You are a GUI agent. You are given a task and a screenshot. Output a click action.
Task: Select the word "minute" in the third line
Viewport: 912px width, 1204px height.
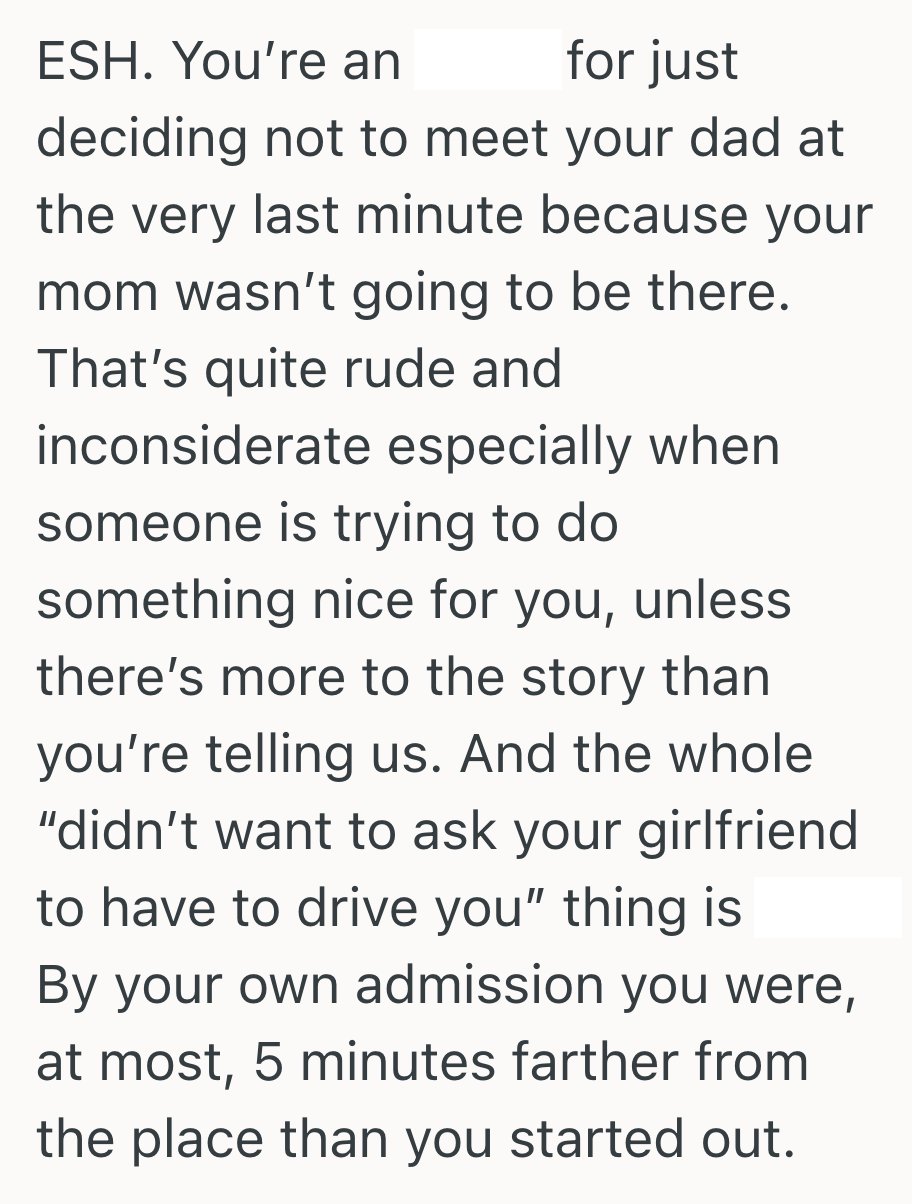point(427,217)
